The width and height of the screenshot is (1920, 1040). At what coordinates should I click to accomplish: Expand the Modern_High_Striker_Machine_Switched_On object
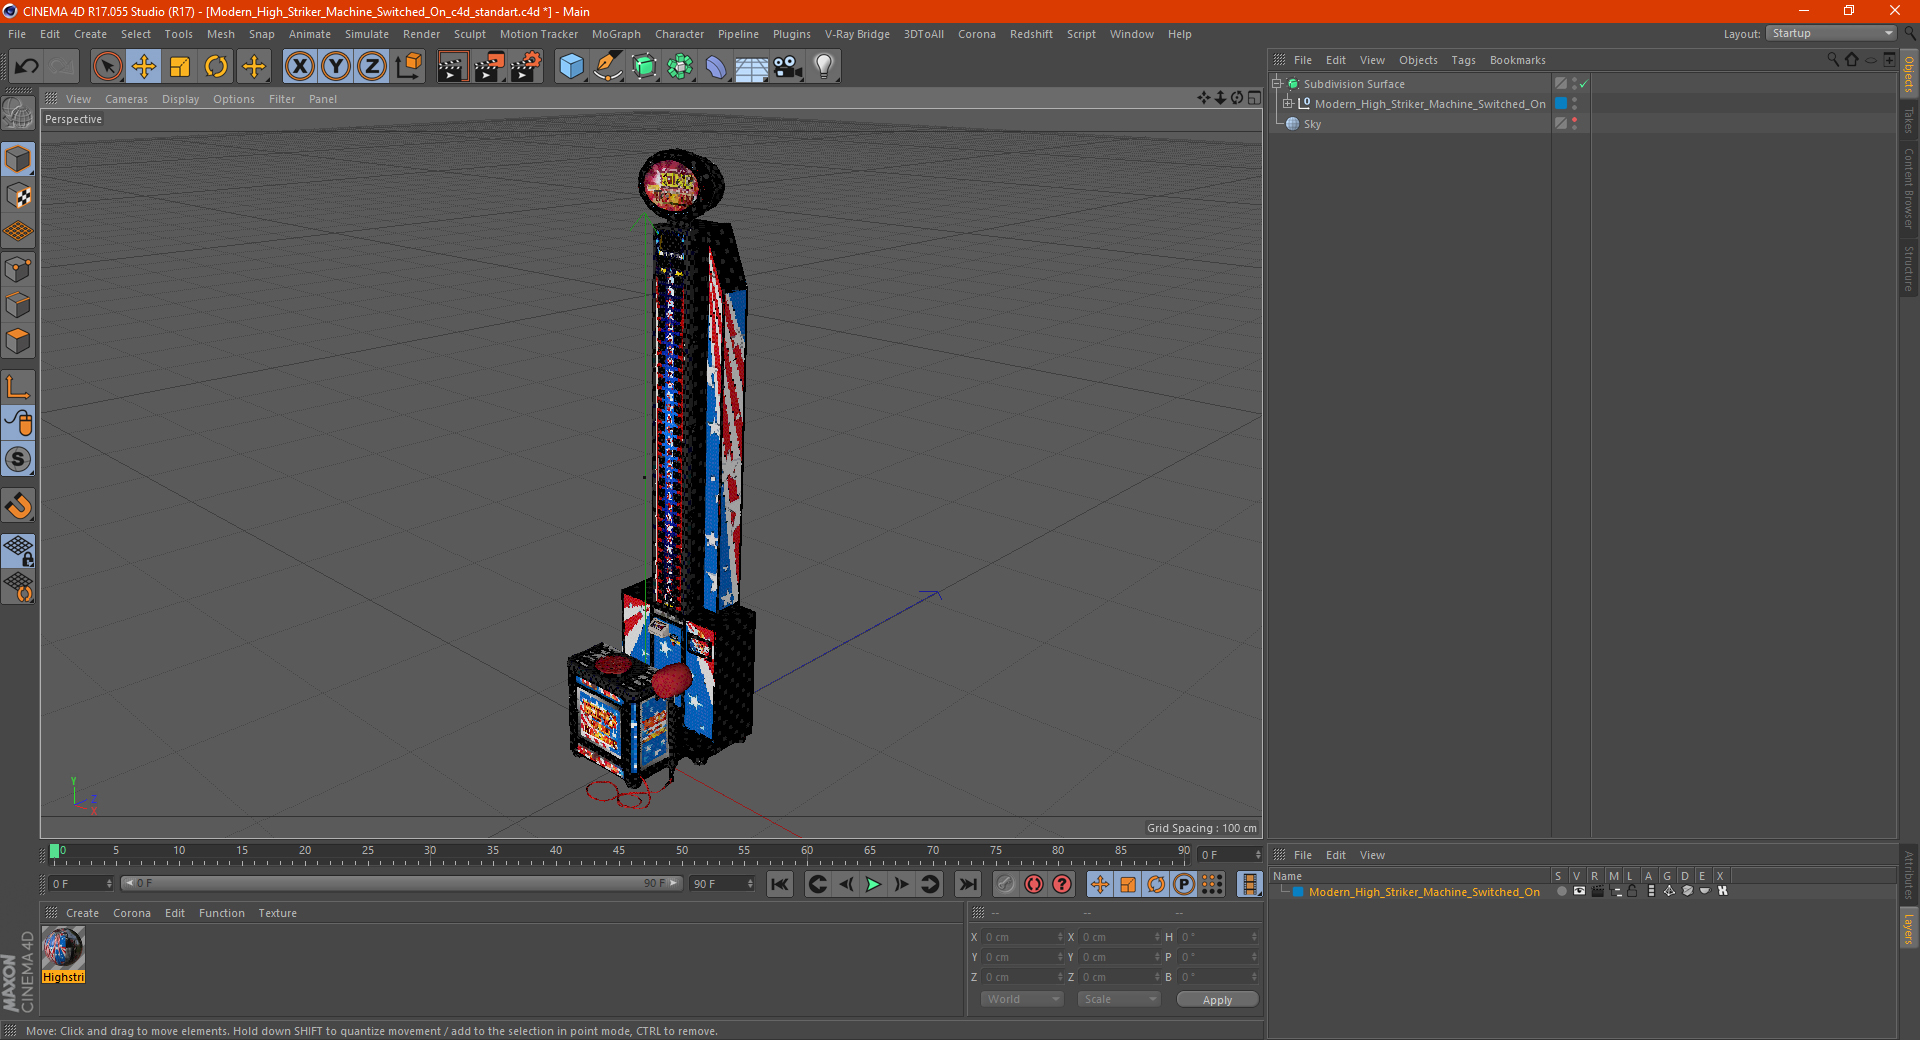point(1288,103)
